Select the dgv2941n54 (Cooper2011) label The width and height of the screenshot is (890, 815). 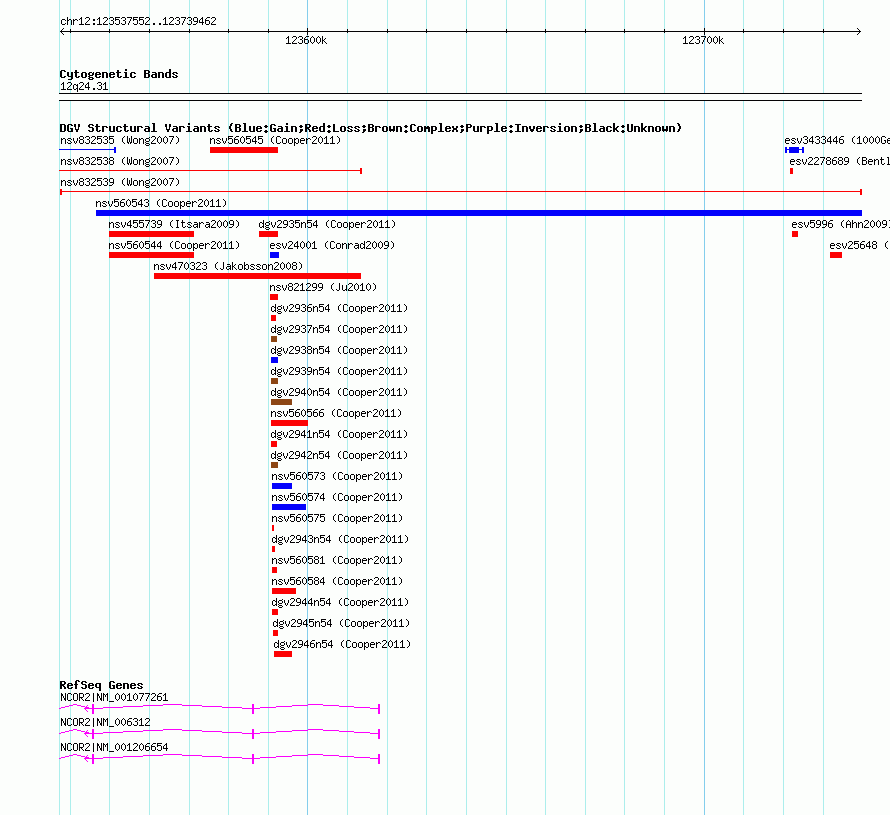coord(339,434)
